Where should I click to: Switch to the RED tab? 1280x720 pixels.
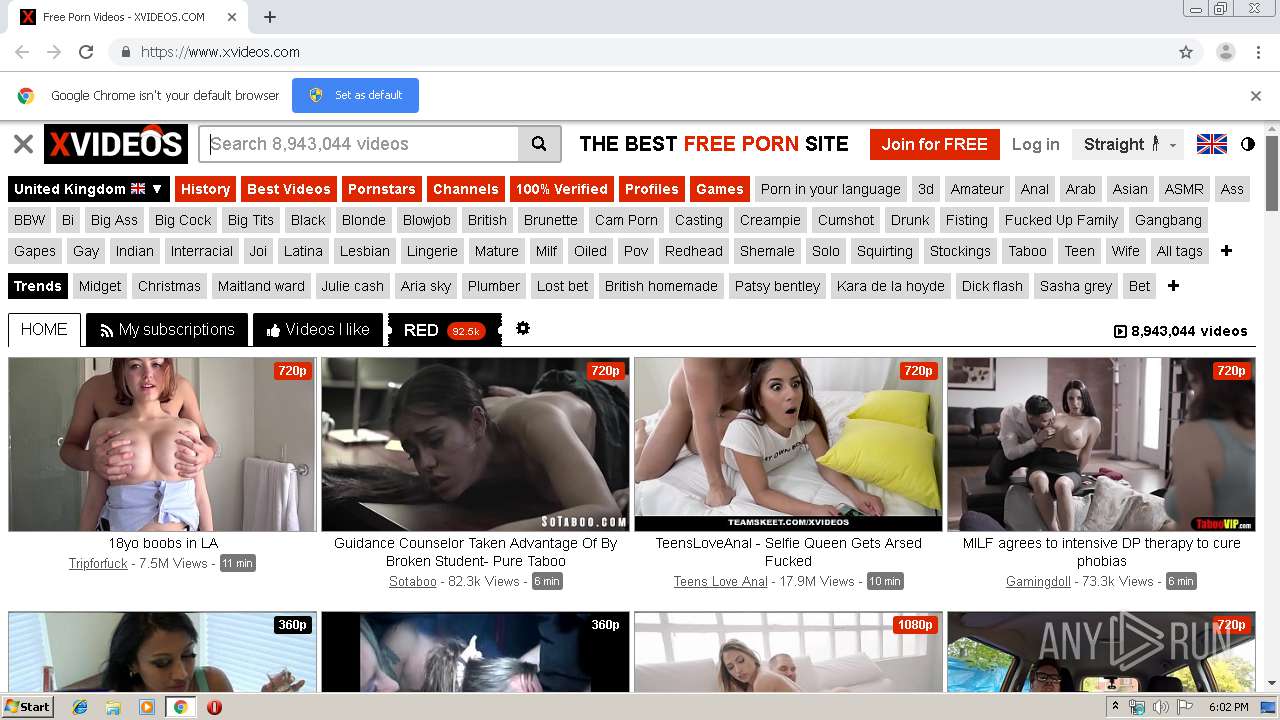click(x=444, y=330)
